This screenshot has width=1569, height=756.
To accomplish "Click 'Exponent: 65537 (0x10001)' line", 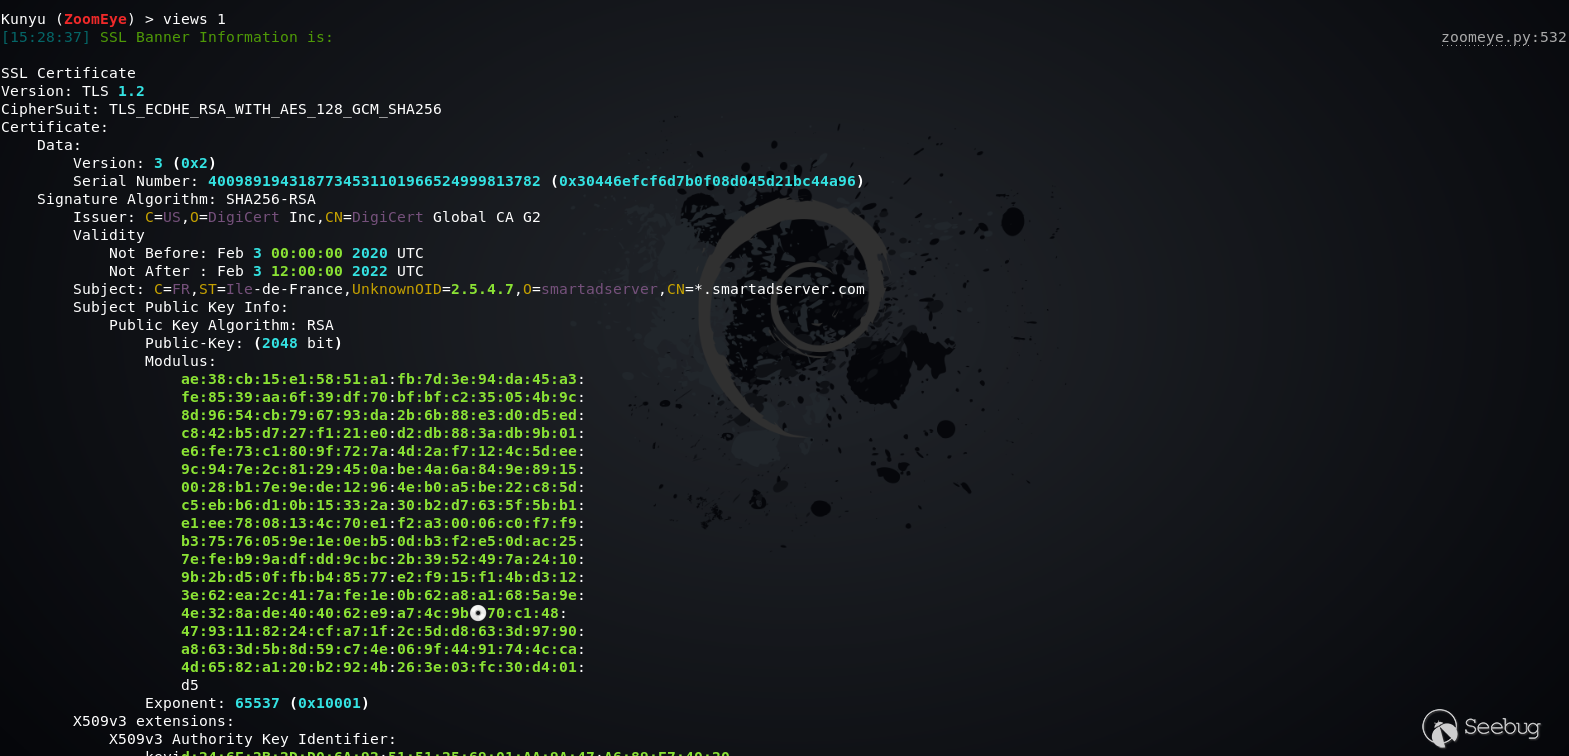I will 257,703.
